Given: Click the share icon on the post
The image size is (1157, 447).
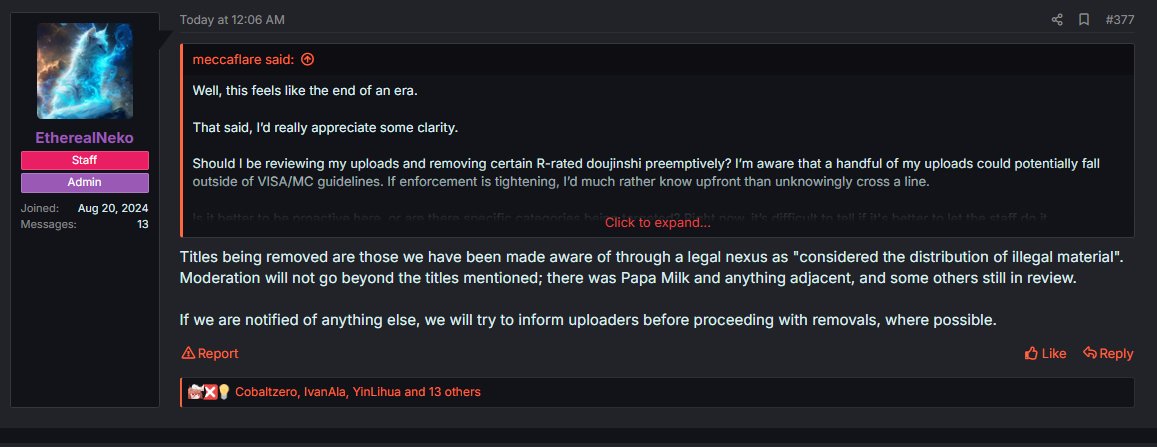Looking at the screenshot, I should click(1057, 20).
